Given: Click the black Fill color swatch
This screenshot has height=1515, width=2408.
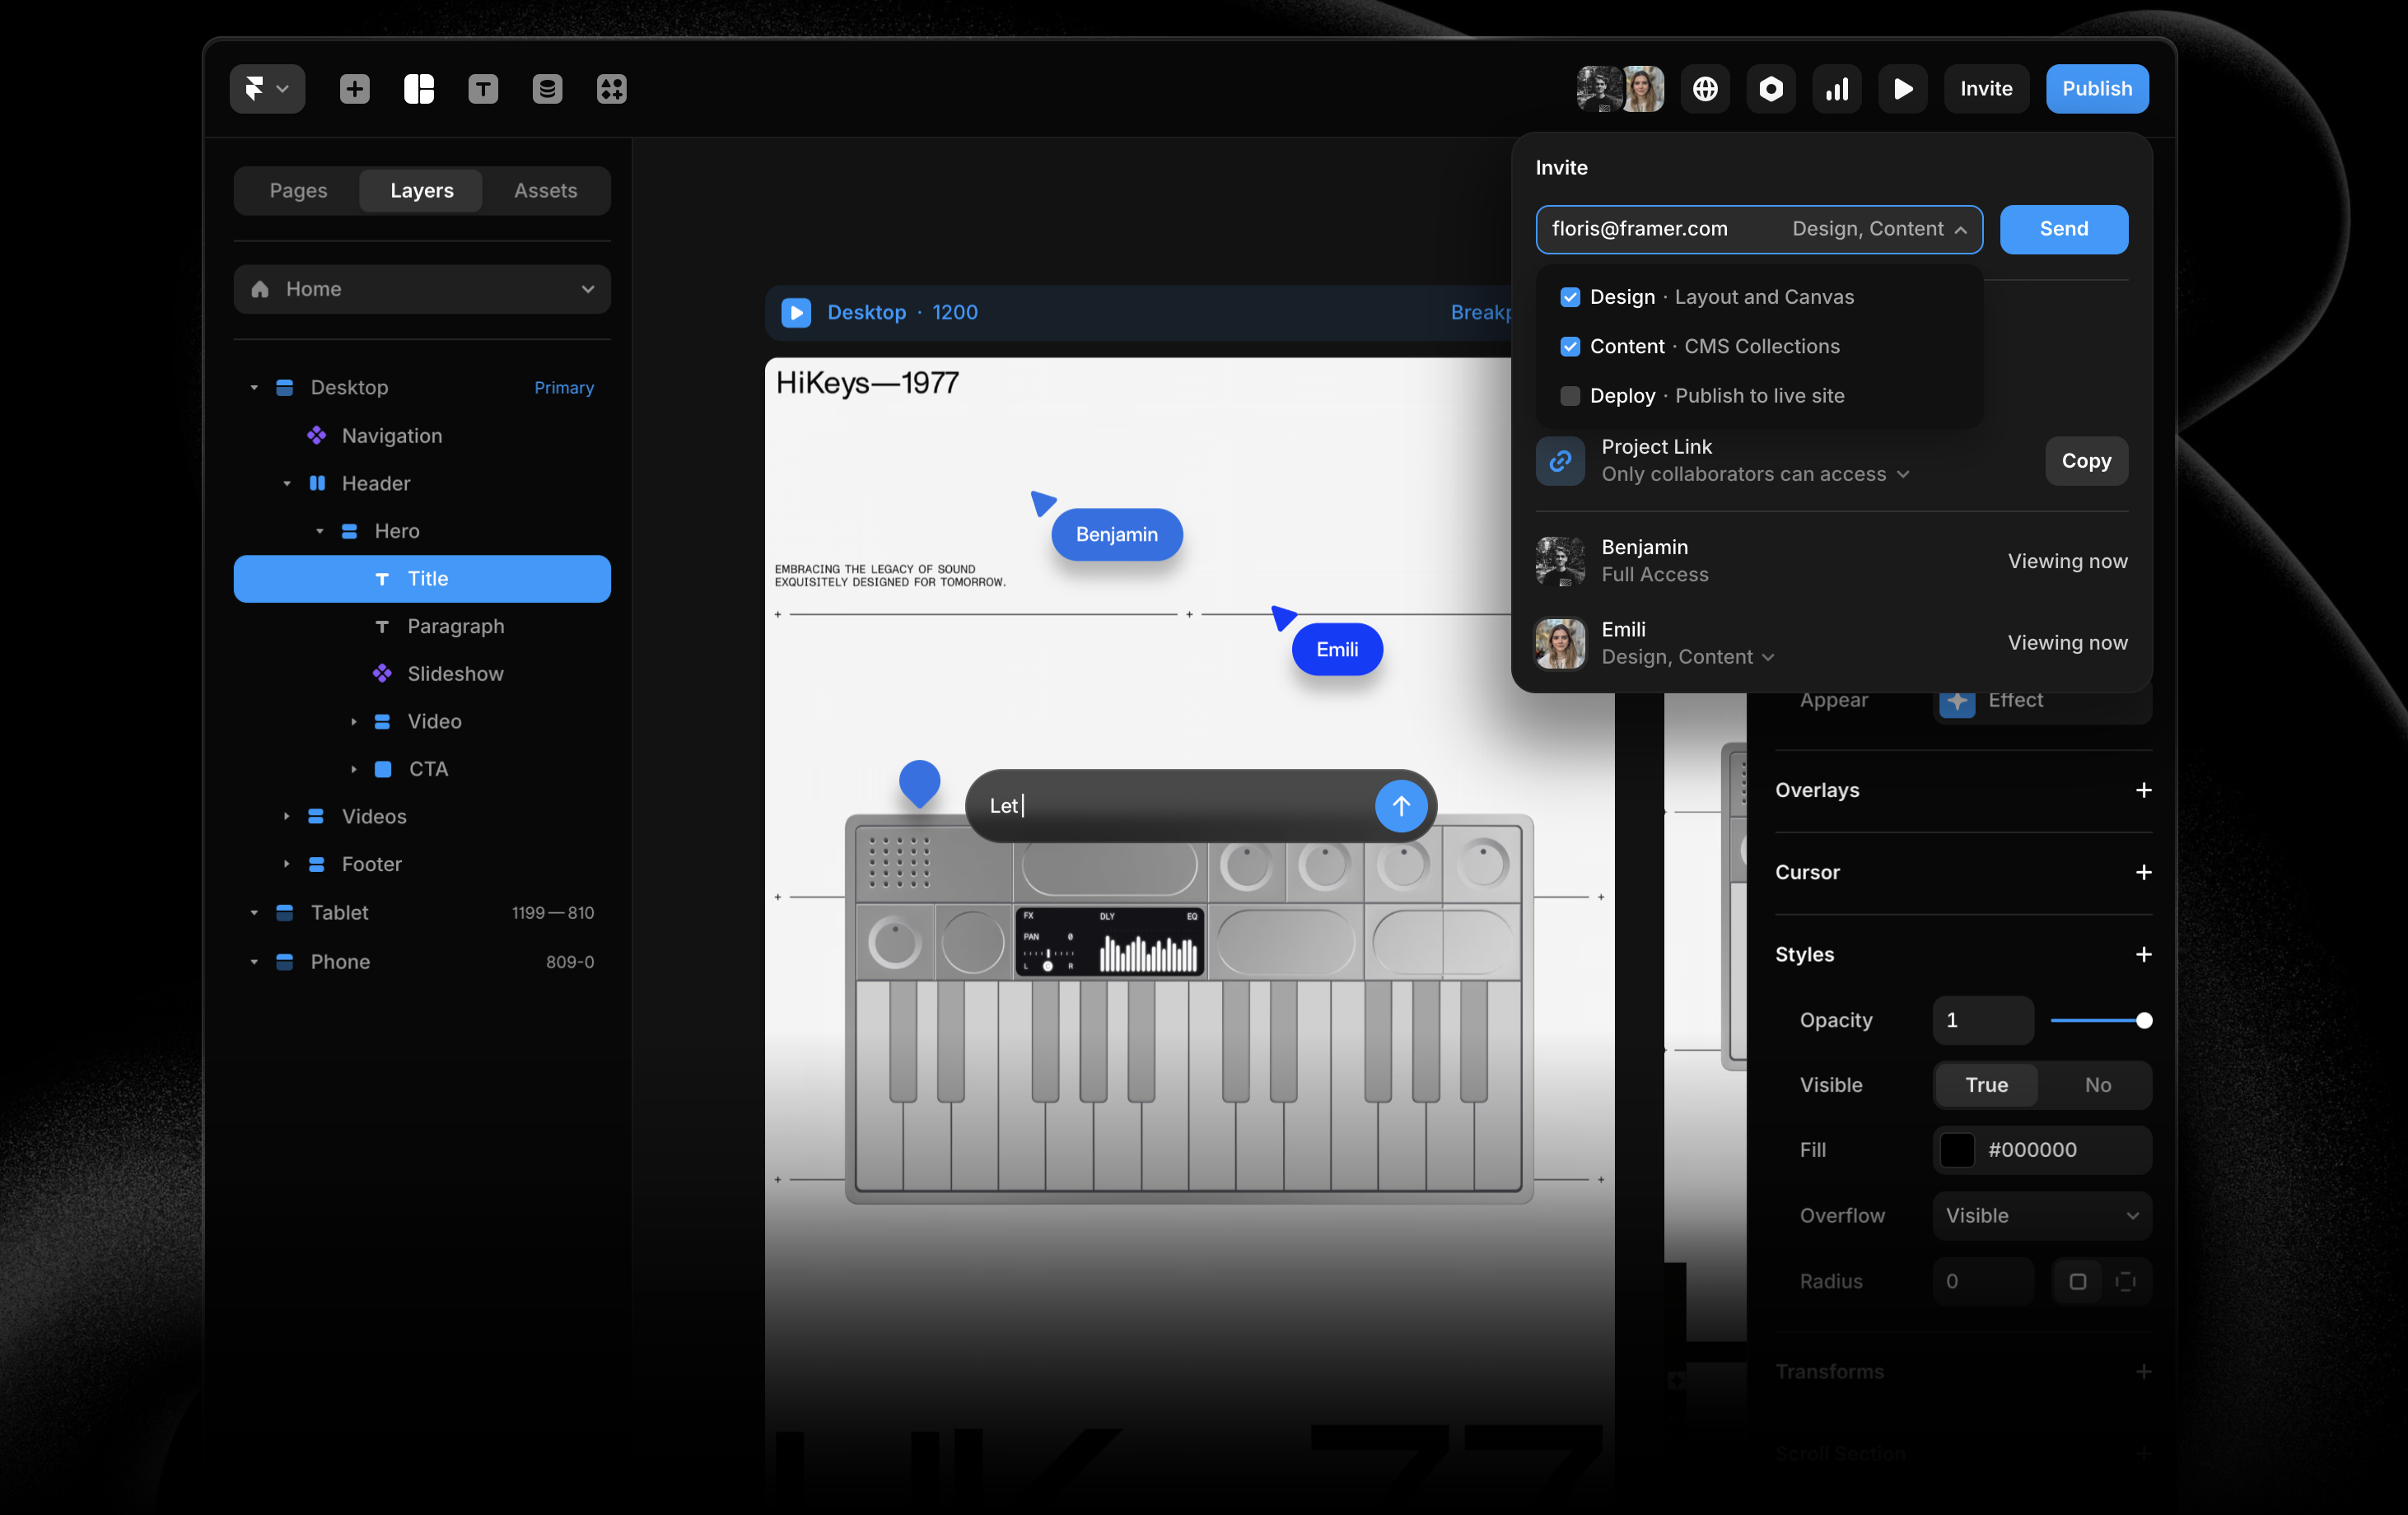Looking at the screenshot, I should 1957,1149.
